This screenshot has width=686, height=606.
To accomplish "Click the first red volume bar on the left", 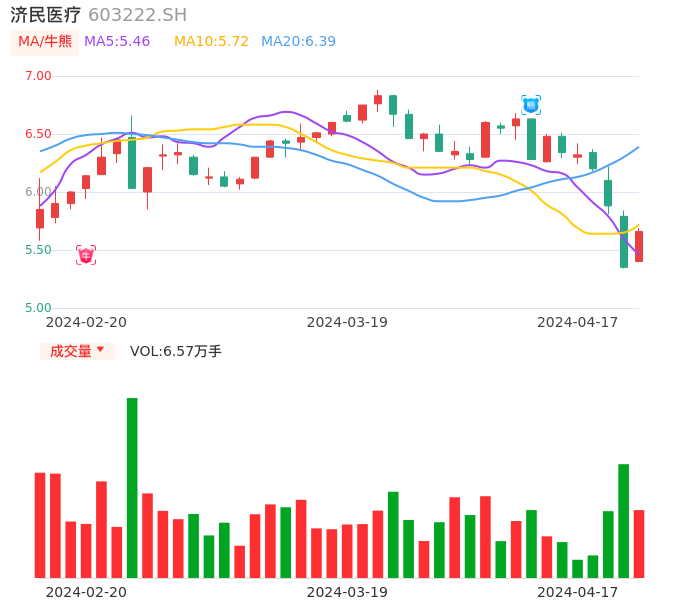I will tap(40, 525).
